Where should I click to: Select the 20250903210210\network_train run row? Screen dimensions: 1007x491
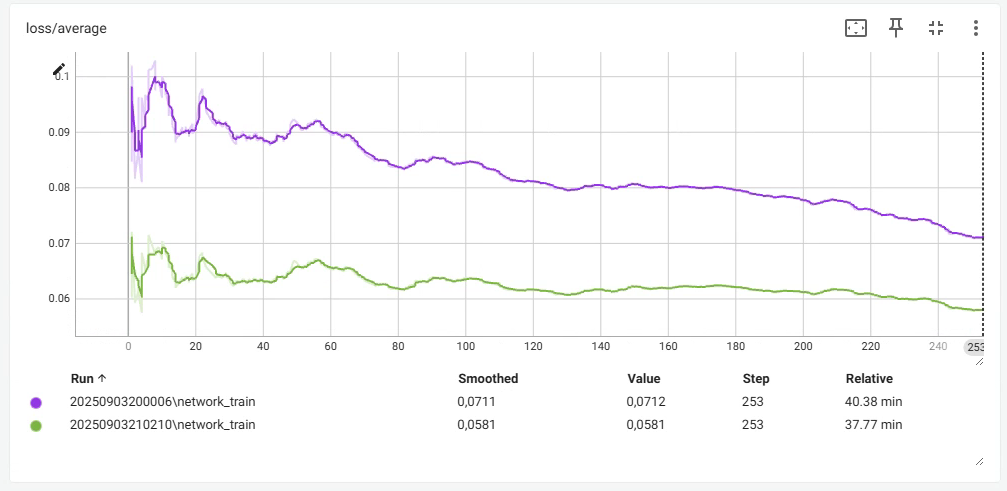[x=162, y=425]
